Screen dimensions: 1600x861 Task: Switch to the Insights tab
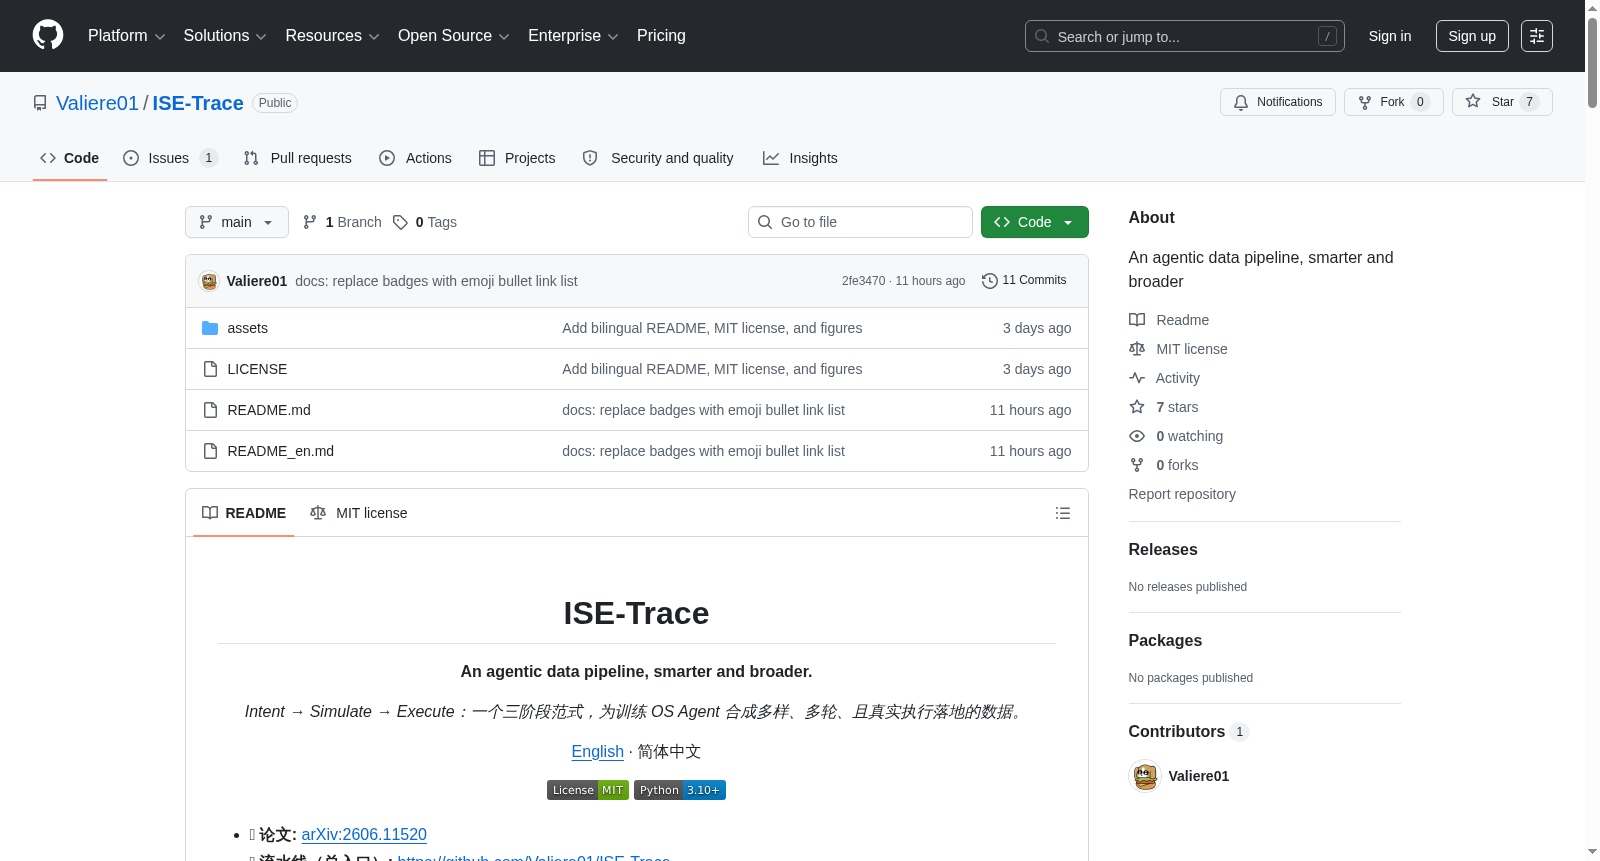click(x=800, y=158)
